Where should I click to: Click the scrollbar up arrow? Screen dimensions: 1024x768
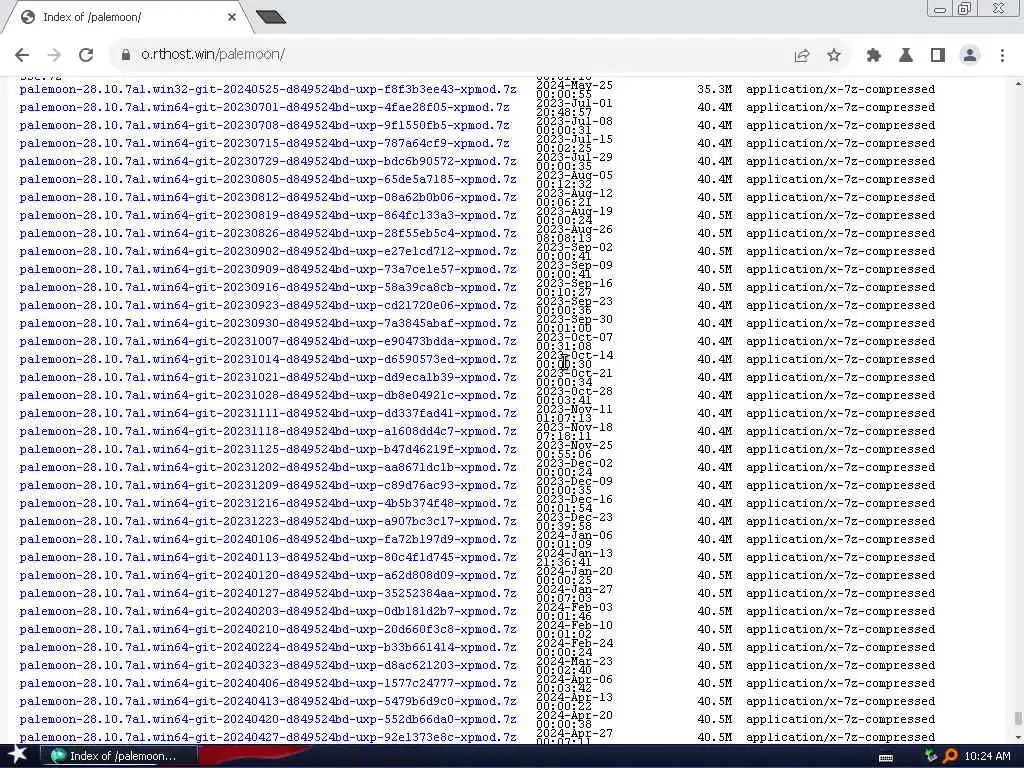(1018, 84)
